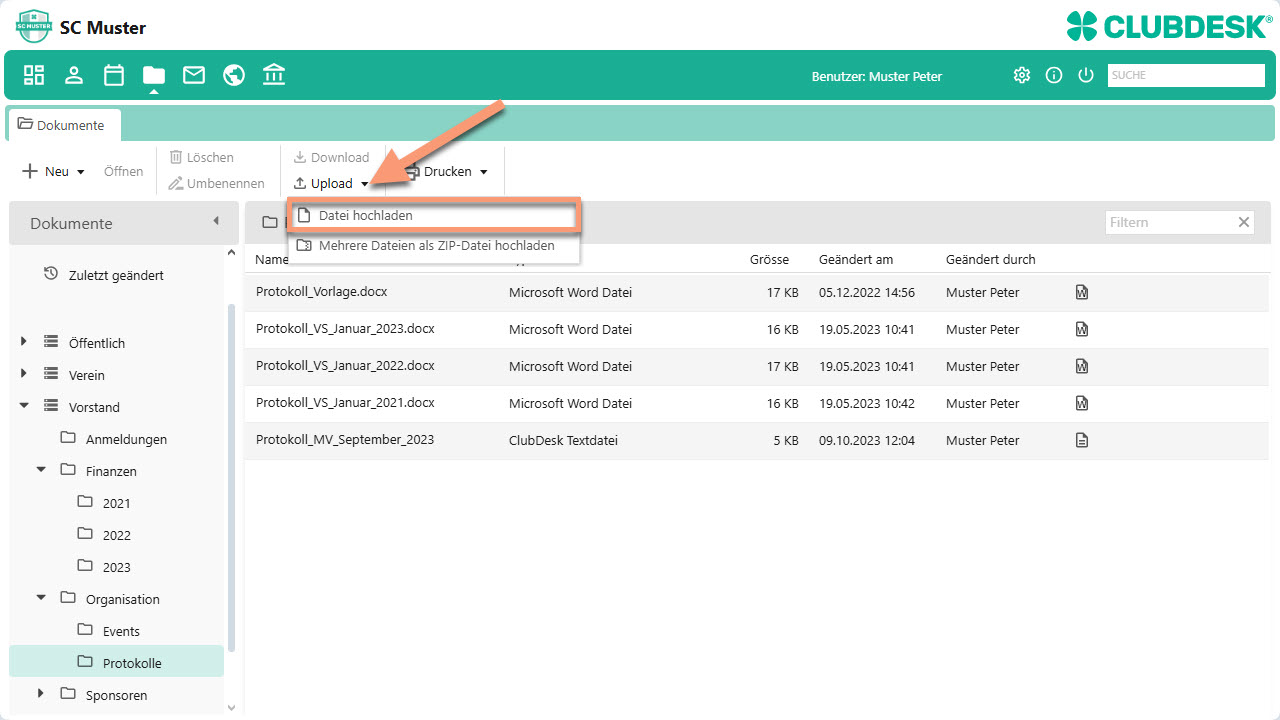
Task: Expand the Sponsoren folder node
Action: click(x=41, y=694)
